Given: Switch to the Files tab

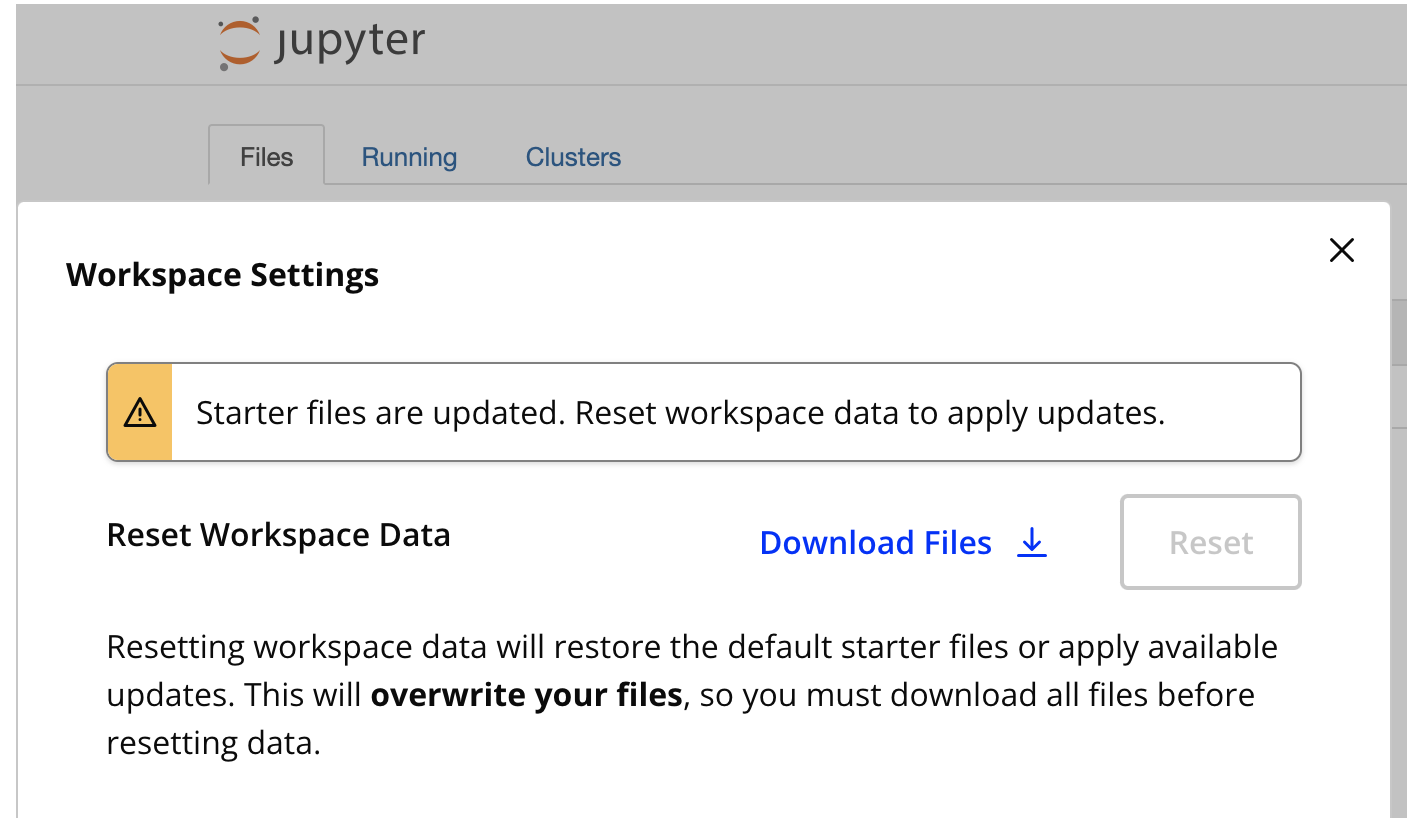Looking at the screenshot, I should tap(265, 156).
